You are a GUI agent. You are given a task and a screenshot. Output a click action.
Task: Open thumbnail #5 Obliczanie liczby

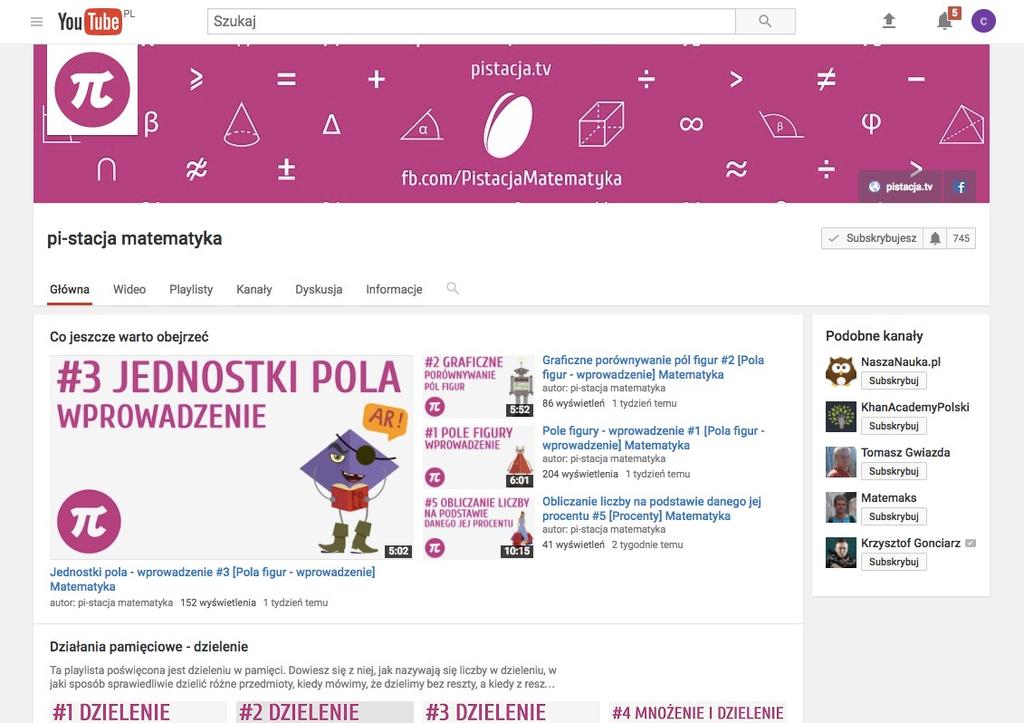[479, 528]
